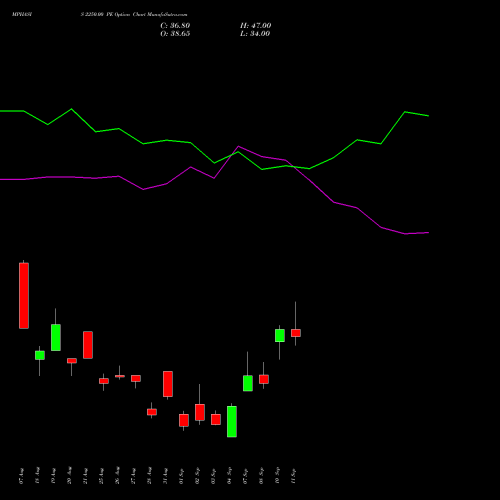Click the red candlestick above '02 Sep'

pos(200,412)
